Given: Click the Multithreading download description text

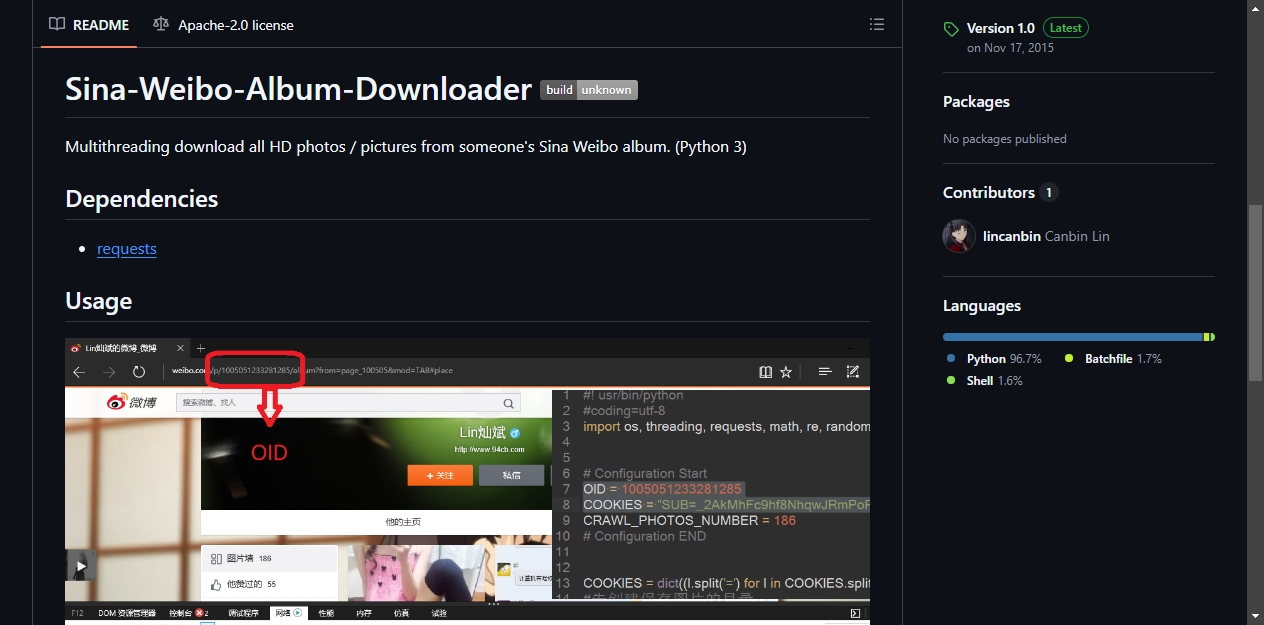Looking at the screenshot, I should [x=406, y=146].
